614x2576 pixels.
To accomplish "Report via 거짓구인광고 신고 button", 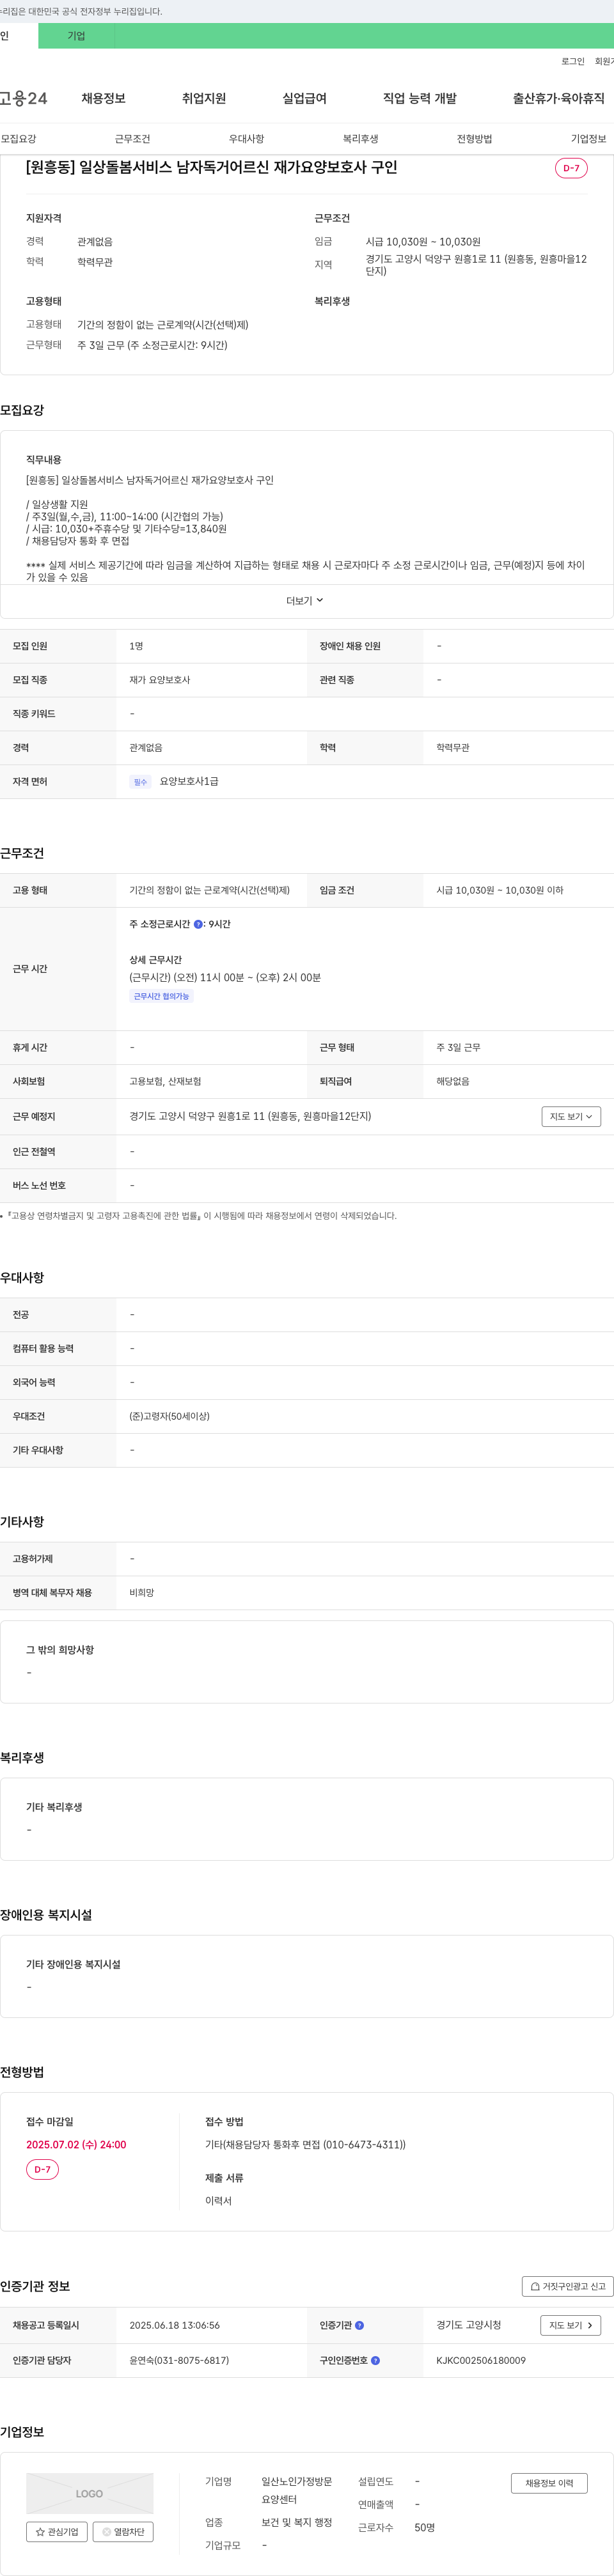I will [x=567, y=2286].
